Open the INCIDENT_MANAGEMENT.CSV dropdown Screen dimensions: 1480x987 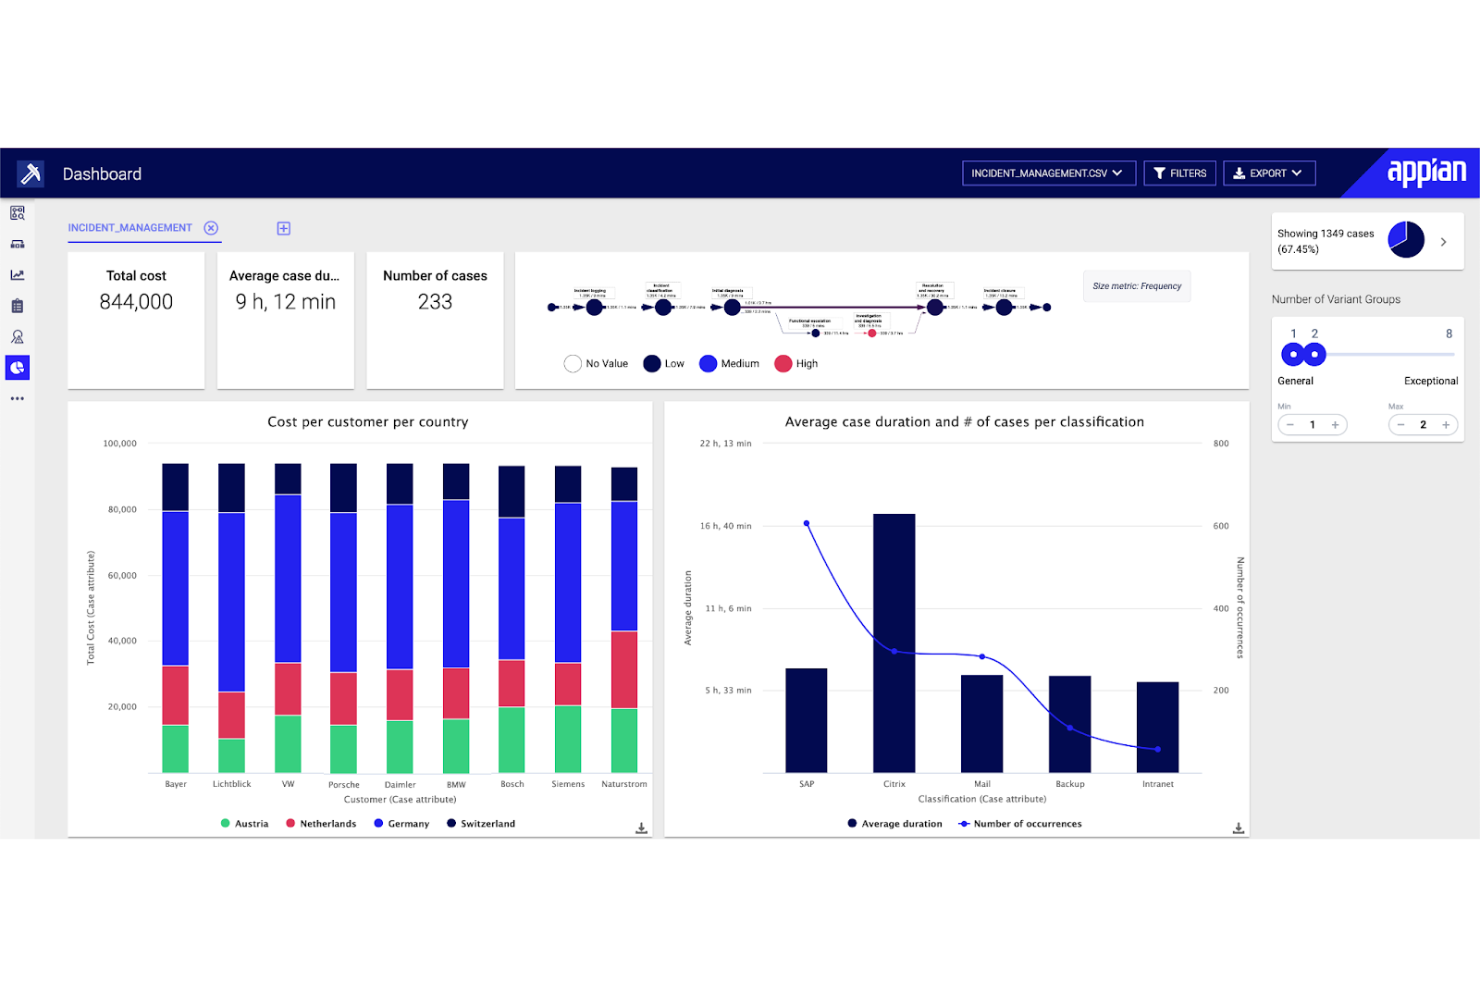pyautogui.click(x=1049, y=173)
